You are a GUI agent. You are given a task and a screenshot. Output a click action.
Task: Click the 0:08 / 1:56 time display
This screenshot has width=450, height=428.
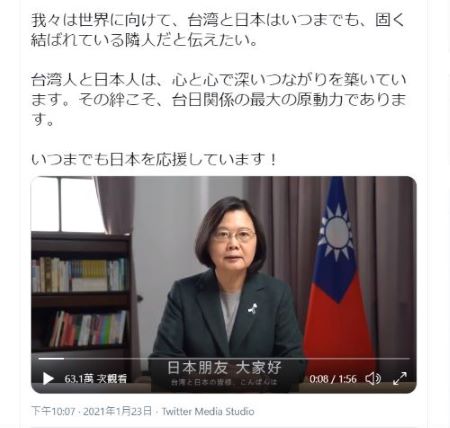pyautogui.click(x=333, y=379)
